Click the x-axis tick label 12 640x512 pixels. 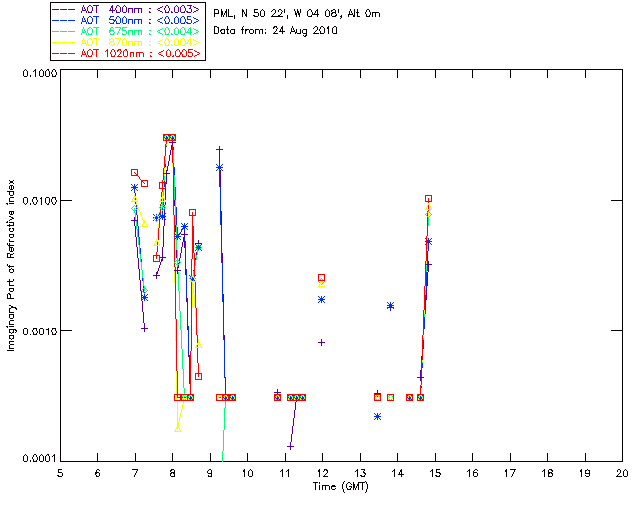[x=322, y=473]
